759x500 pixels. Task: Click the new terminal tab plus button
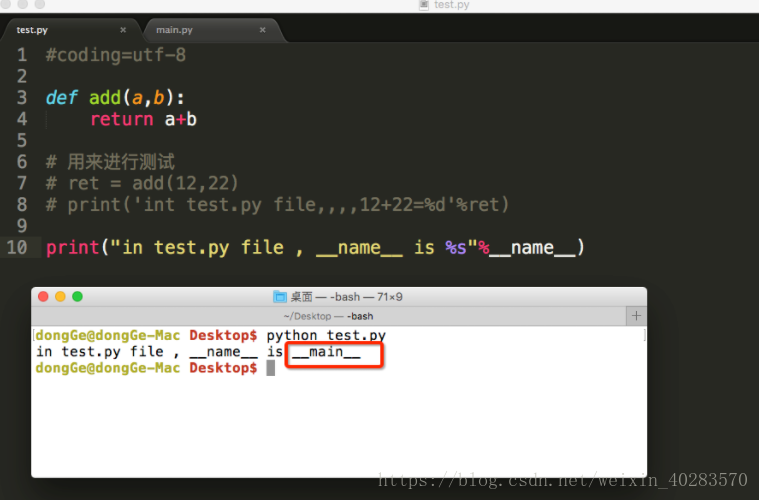[636, 316]
